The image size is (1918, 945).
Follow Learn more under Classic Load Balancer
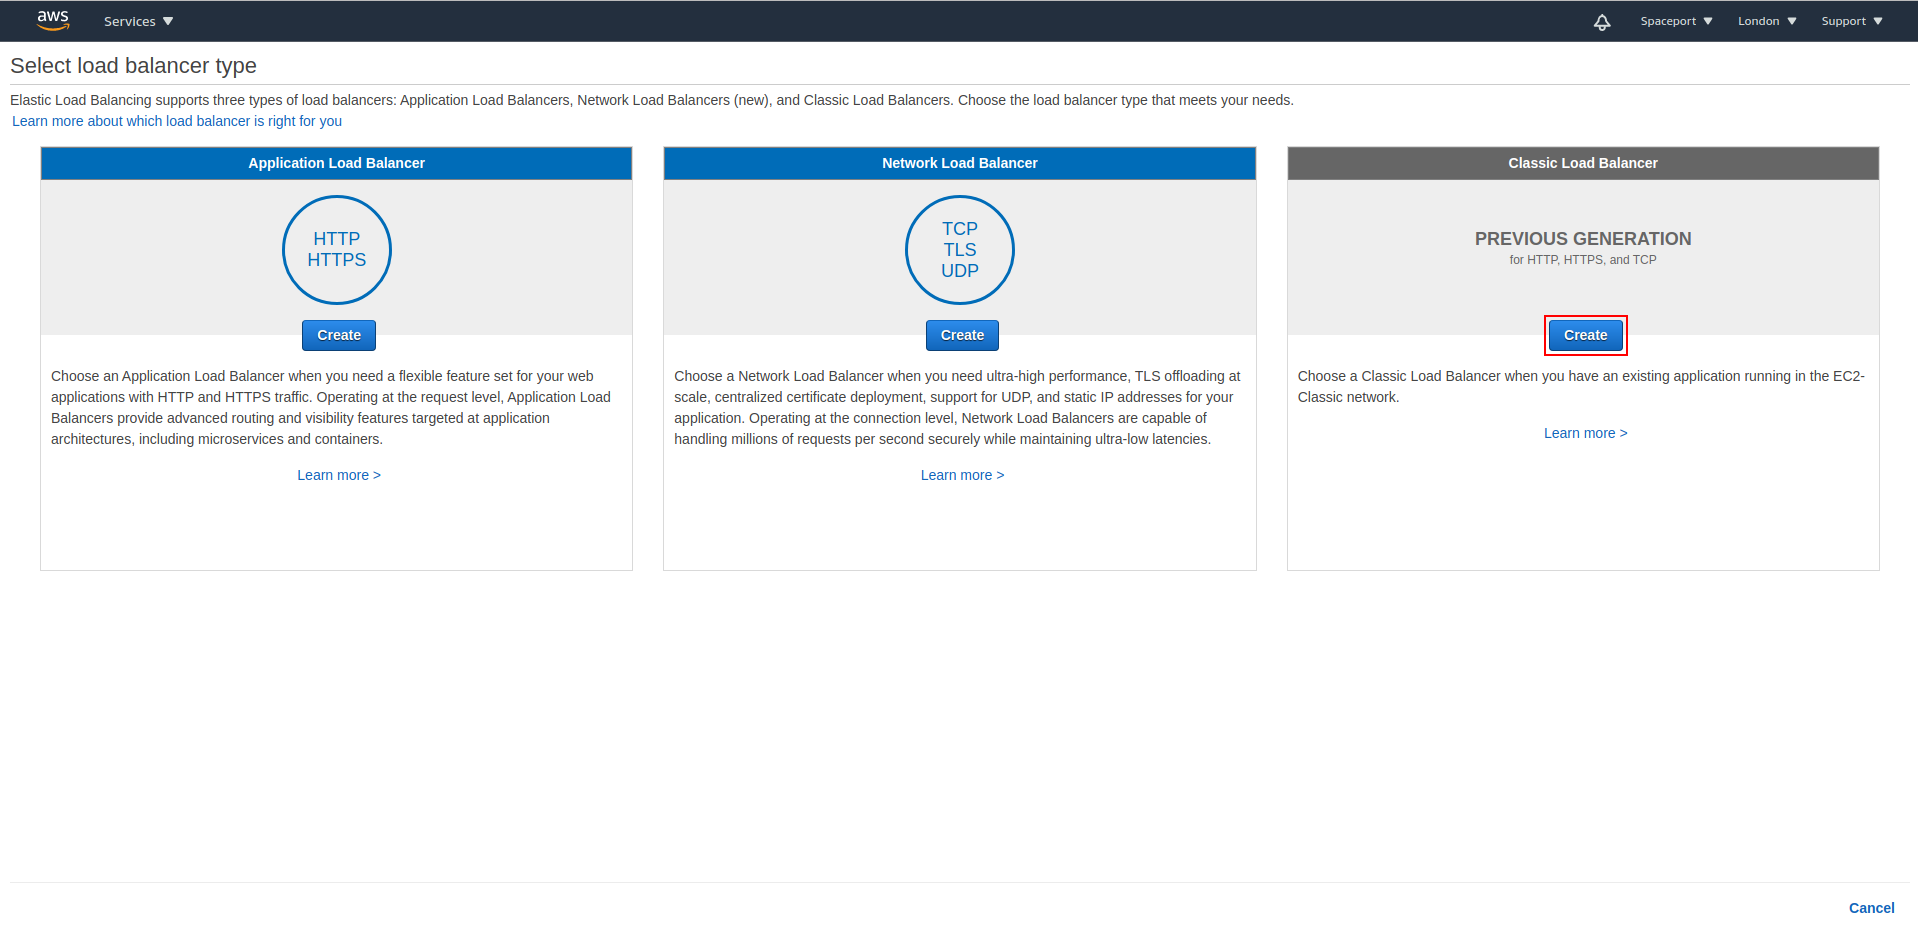(1585, 433)
